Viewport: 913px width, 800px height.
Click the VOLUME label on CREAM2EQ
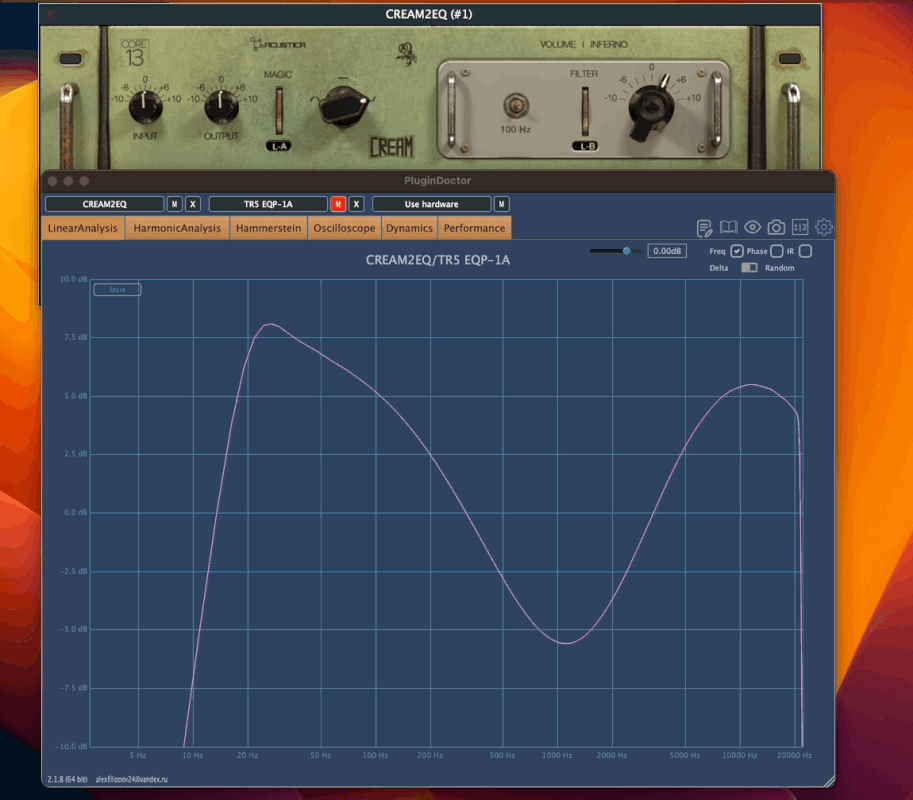coord(557,44)
